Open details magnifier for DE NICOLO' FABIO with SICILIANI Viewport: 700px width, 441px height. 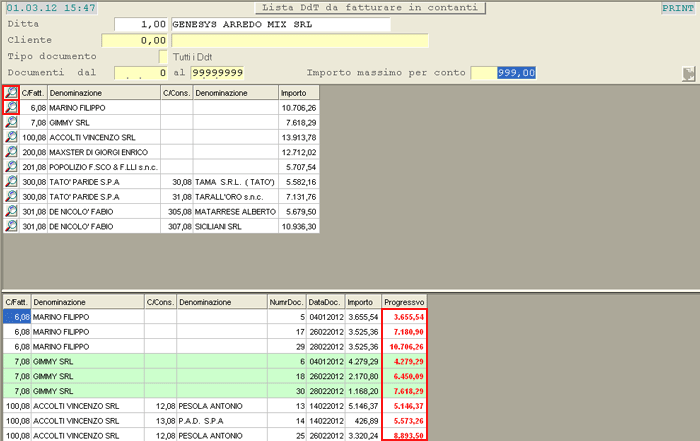(11, 226)
